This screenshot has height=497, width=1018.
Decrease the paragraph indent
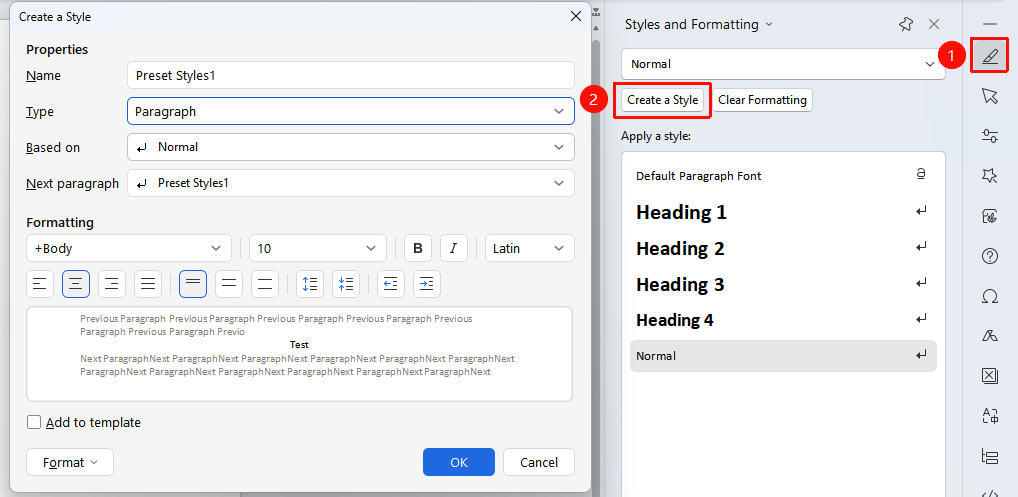391,284
